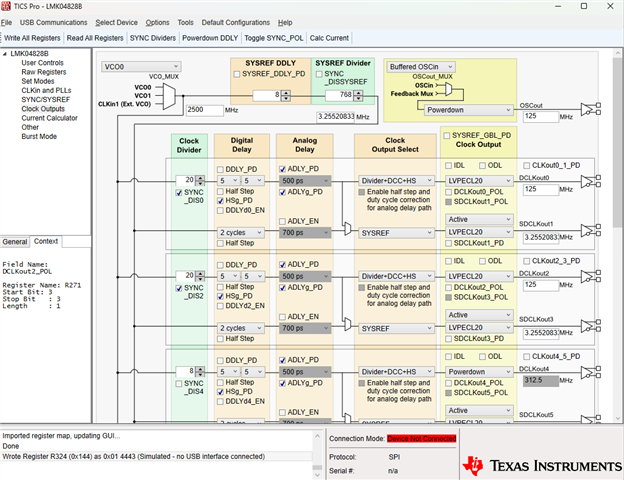Select Raw Registers in the tree
Viewport: 624px width, 480px height.
[x=44, y=72]
